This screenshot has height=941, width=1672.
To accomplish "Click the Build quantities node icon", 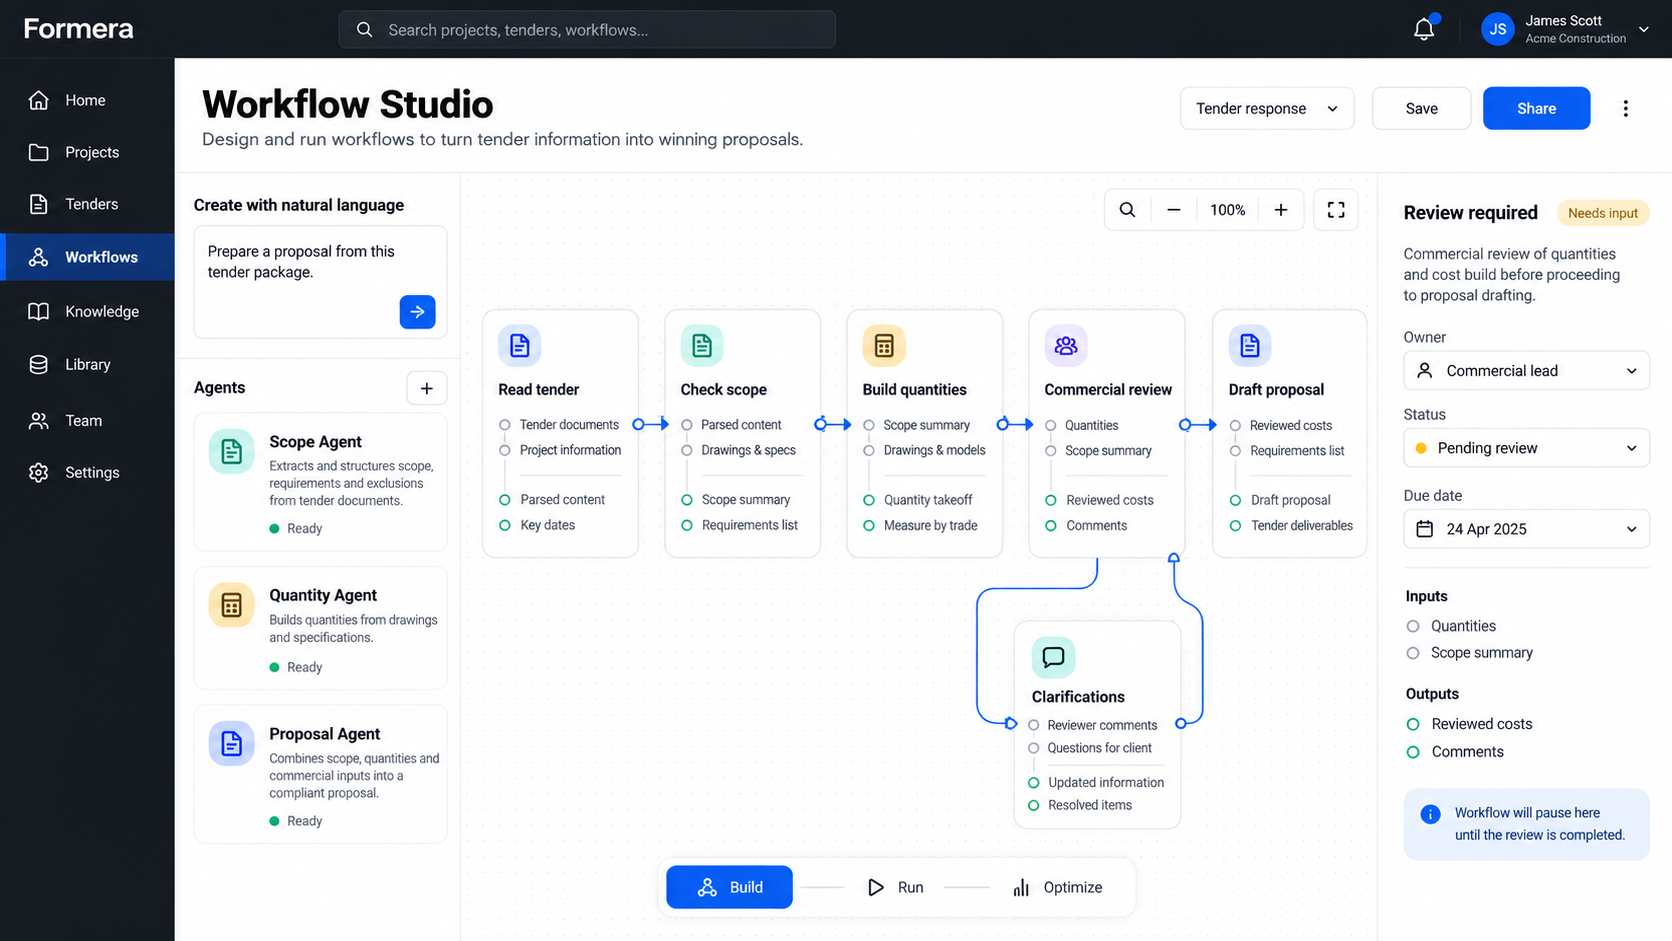I will tap(884, 345).
